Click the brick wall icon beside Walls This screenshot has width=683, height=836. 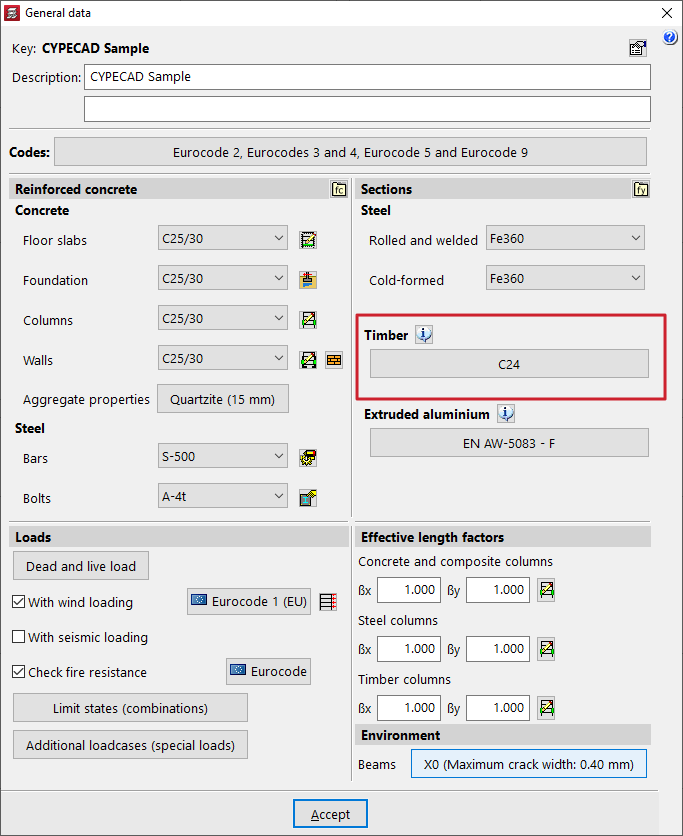pos(334,360)
